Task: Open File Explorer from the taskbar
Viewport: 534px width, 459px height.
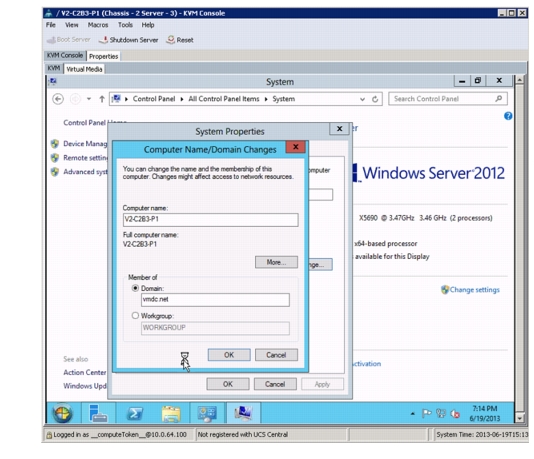Action: click(171, 413)
